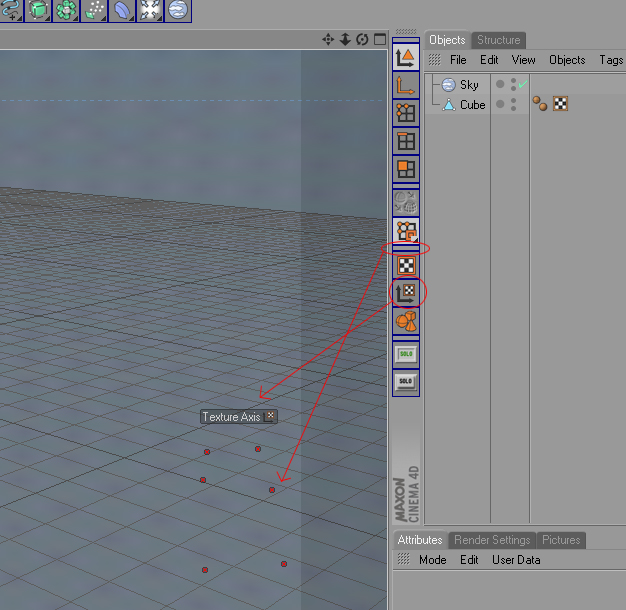
Task: Open the Objects manager View menu
Action: [523, 60]
